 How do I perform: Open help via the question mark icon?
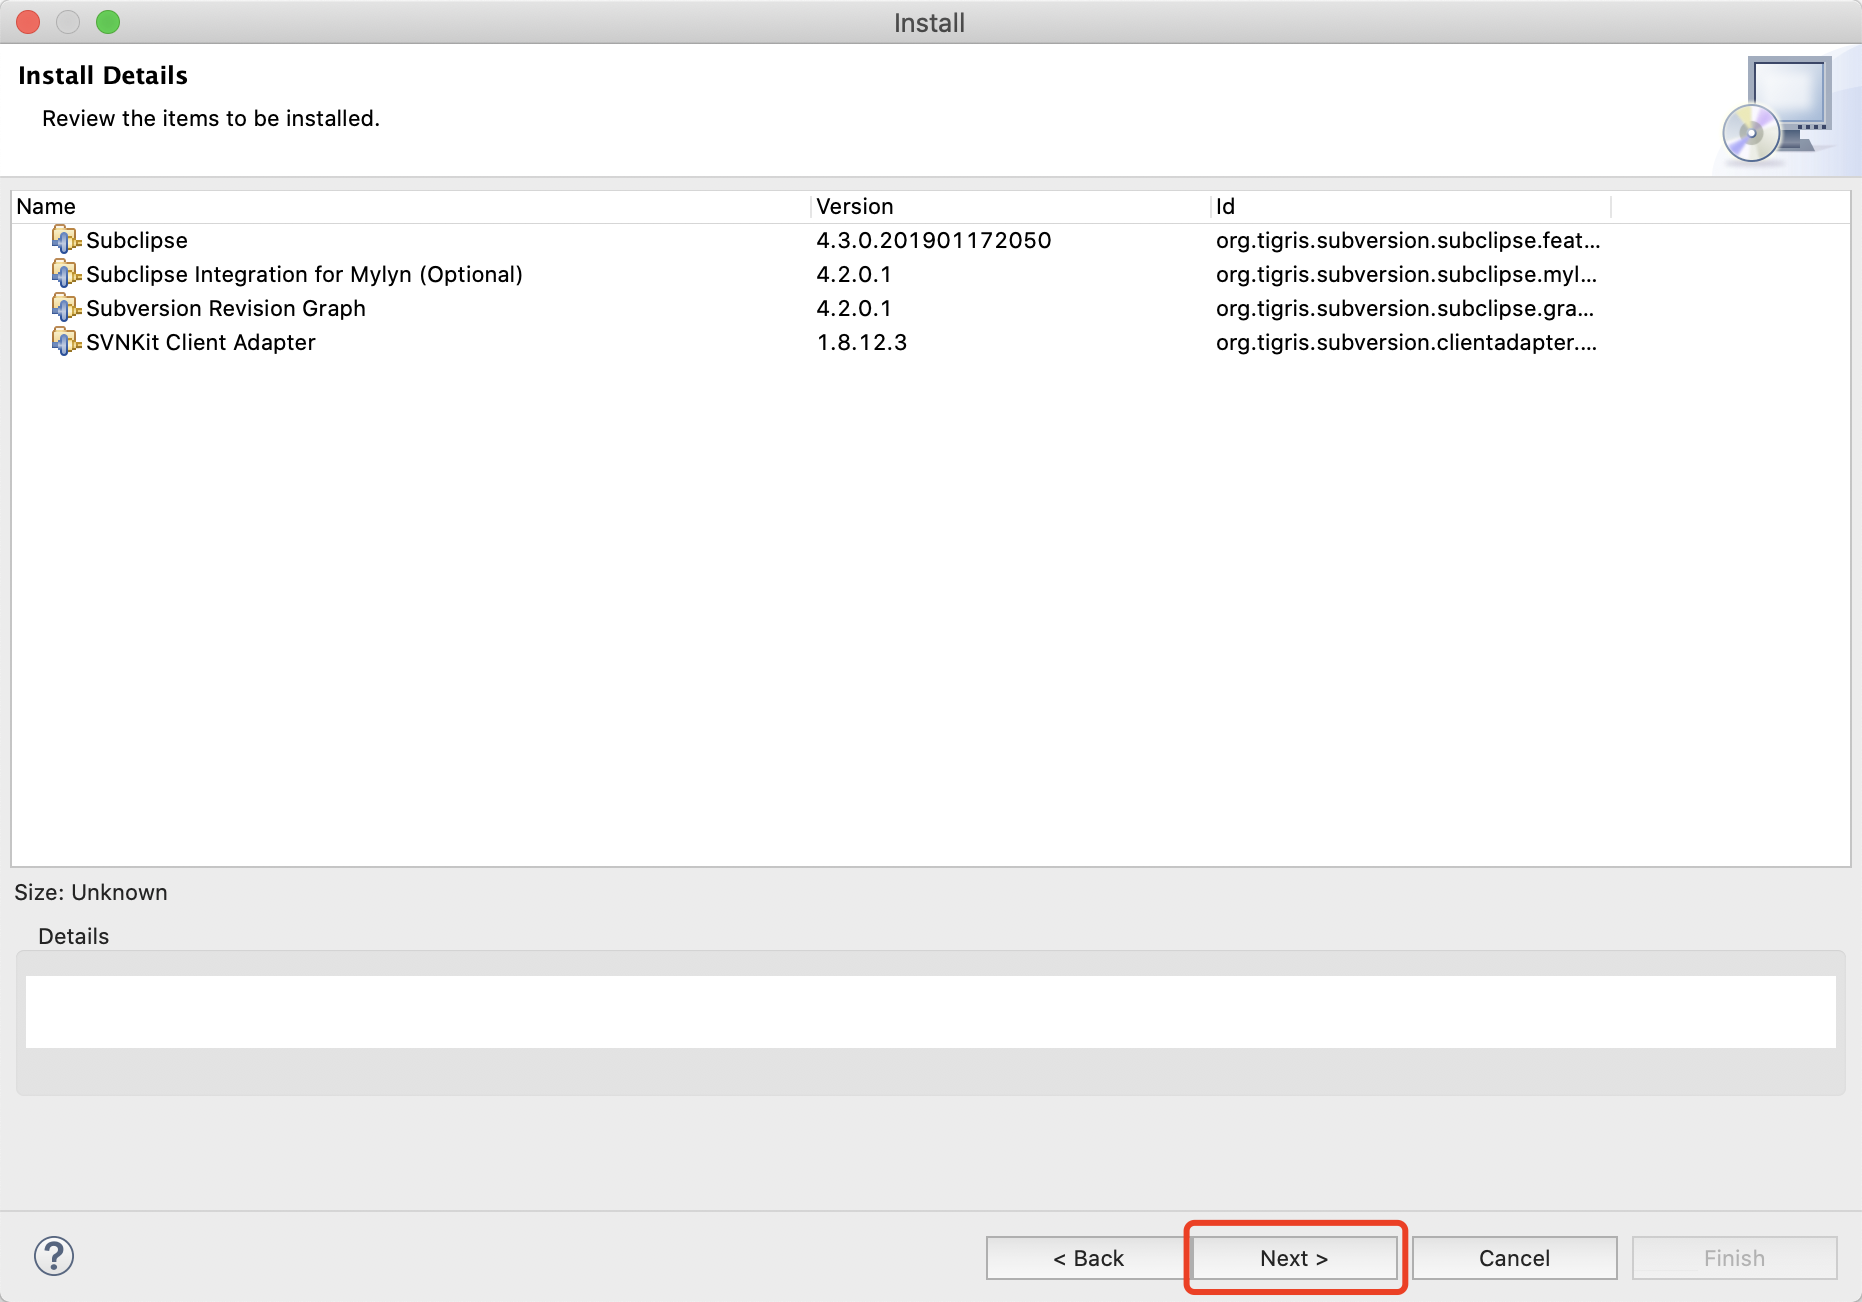click(54, 1256)
